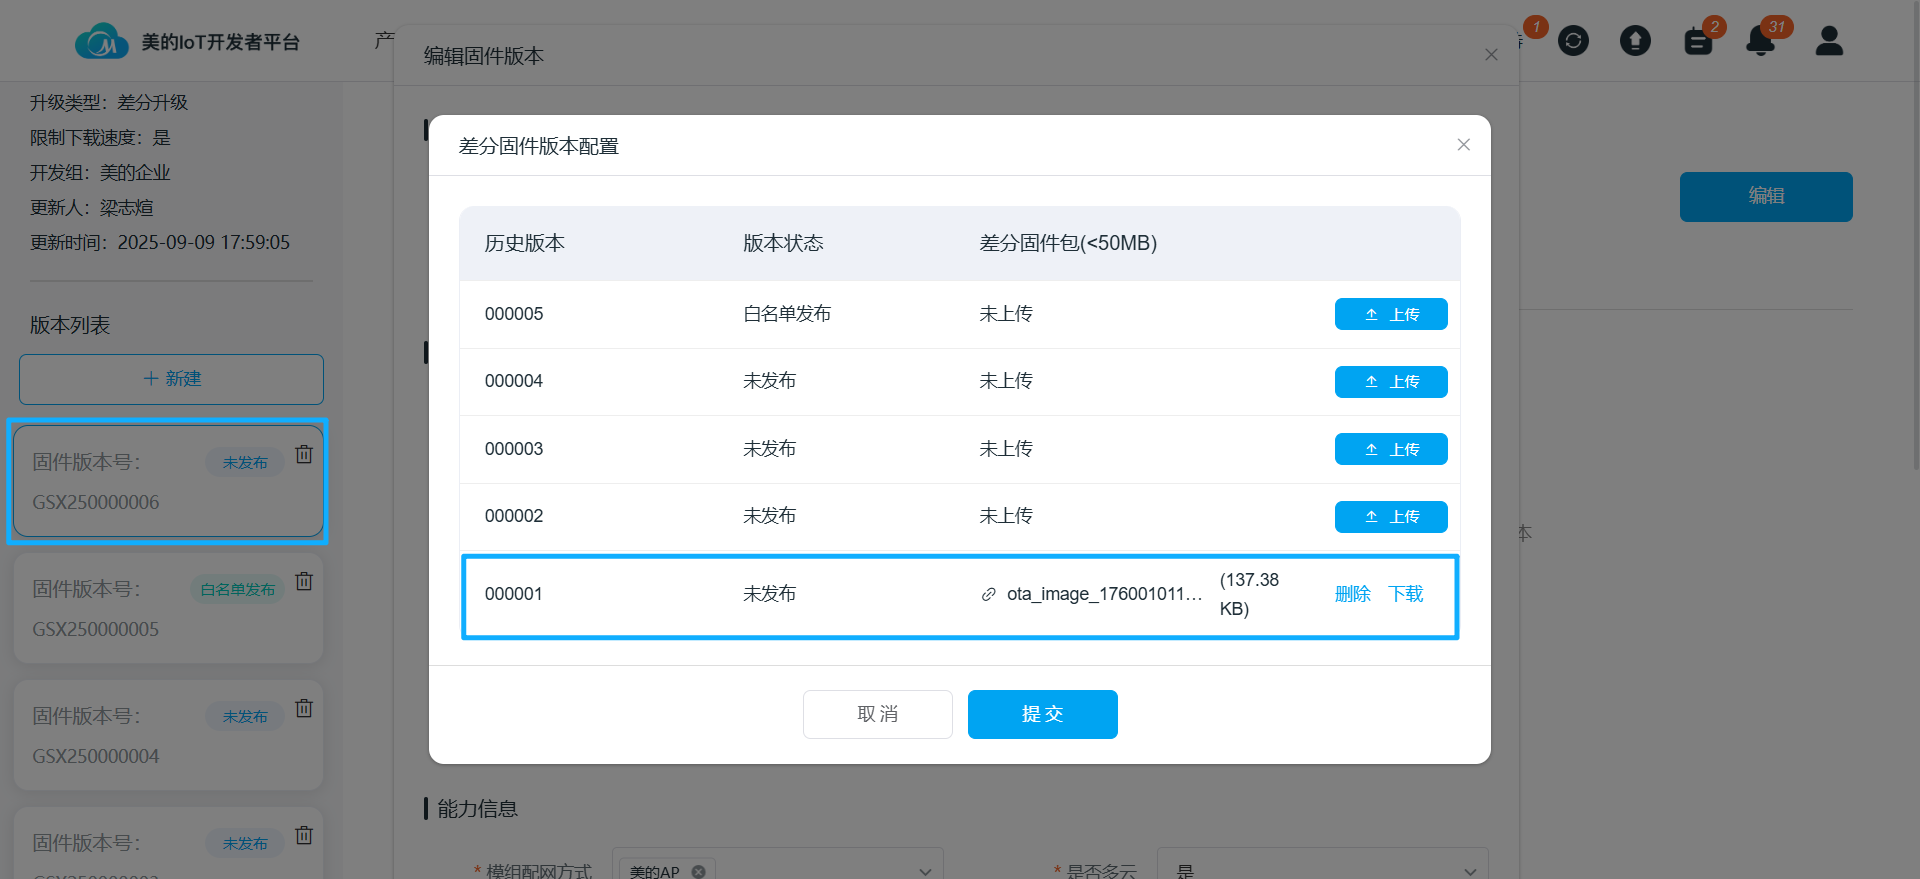Click the Midea IoT platform cloud logo
The width and height of the screenshot is (1920, 879).
pyautogui.click(x=101, y=42)
